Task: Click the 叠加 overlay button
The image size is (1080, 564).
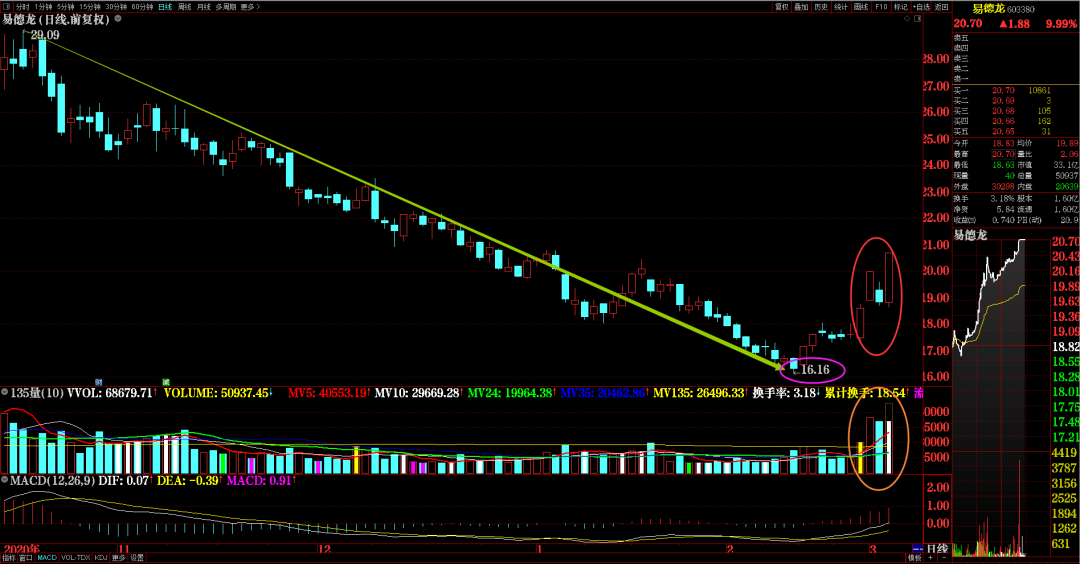Action: (801, 6)
